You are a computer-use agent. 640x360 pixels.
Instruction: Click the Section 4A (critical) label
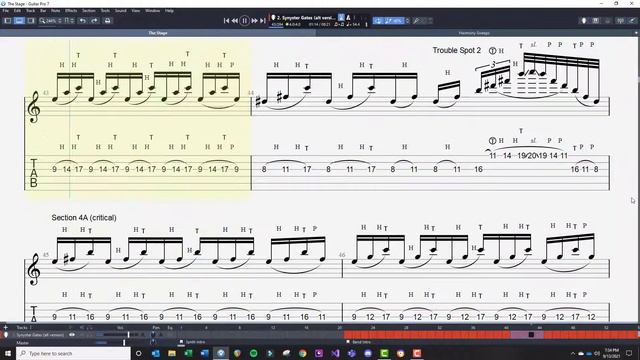point(84,218)
